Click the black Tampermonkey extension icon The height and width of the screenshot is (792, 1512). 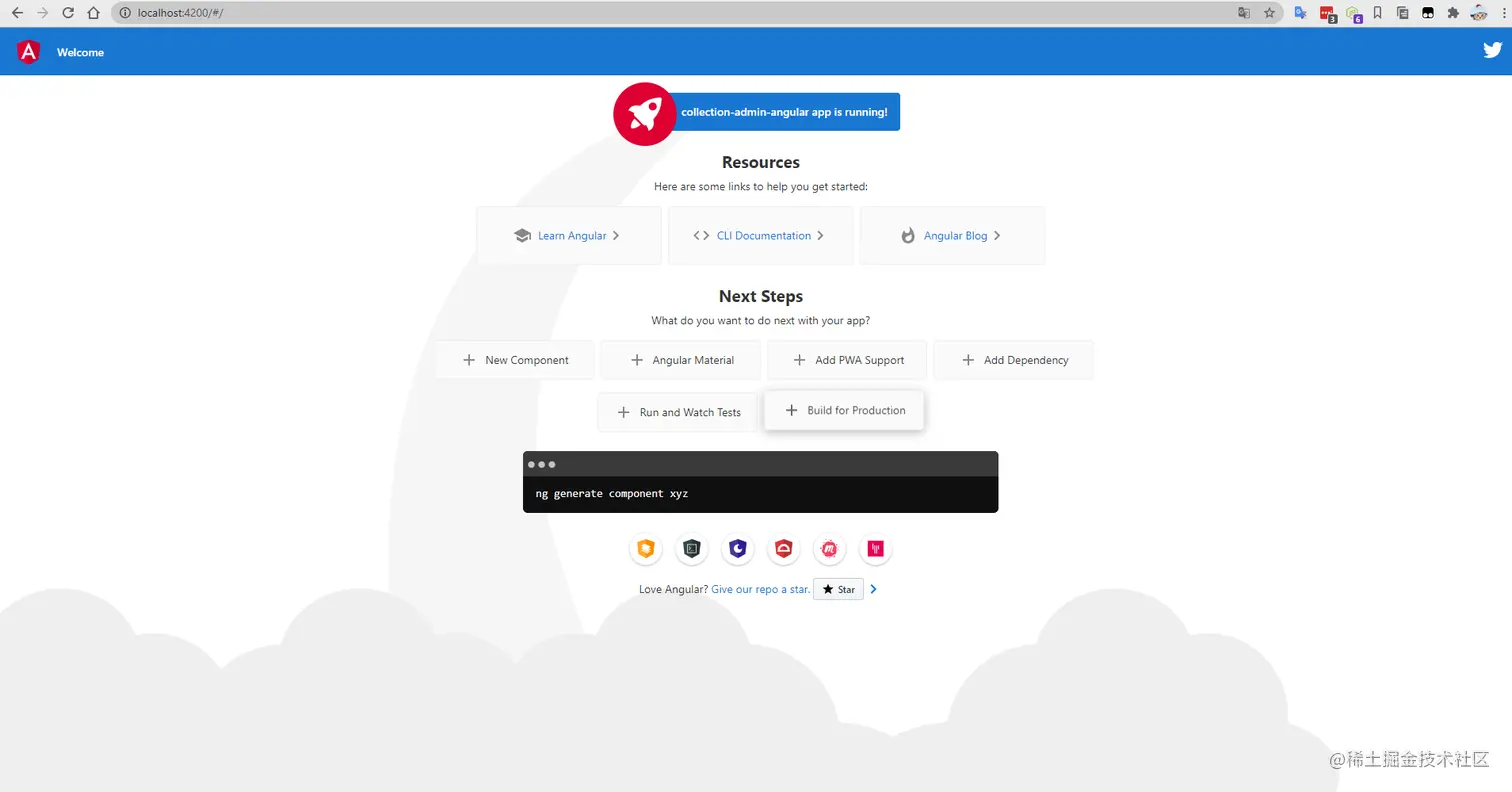coord(1428,13)
